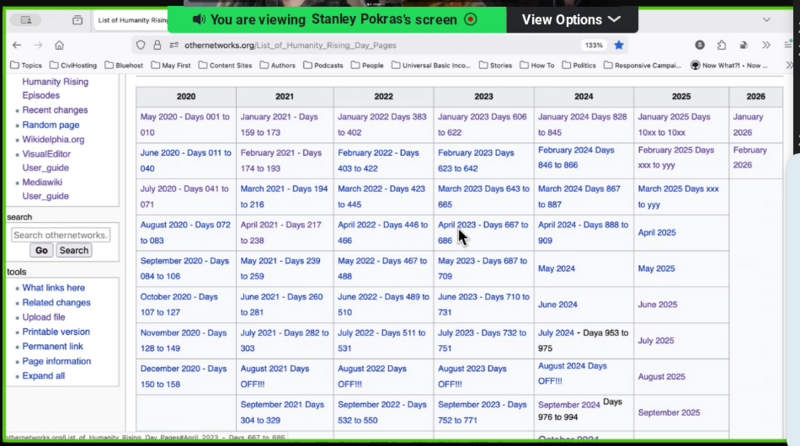Open September 2023 - Days 752 to 771

click(x=482, y=412)
